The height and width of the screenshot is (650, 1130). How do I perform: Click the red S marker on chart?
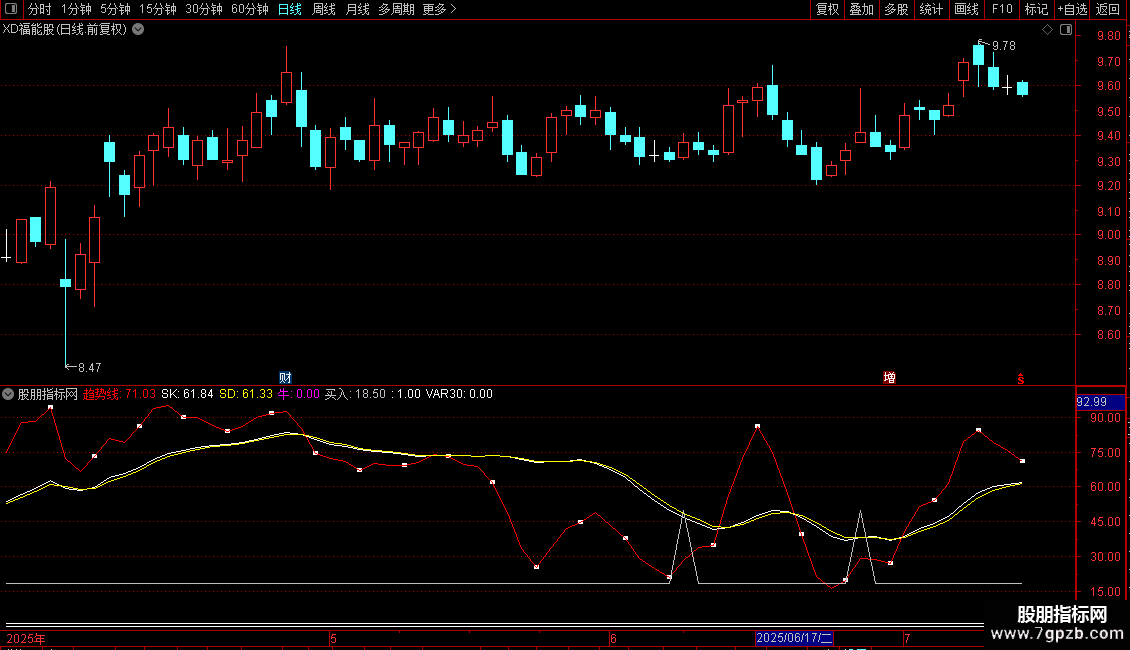pos(1020,379)
